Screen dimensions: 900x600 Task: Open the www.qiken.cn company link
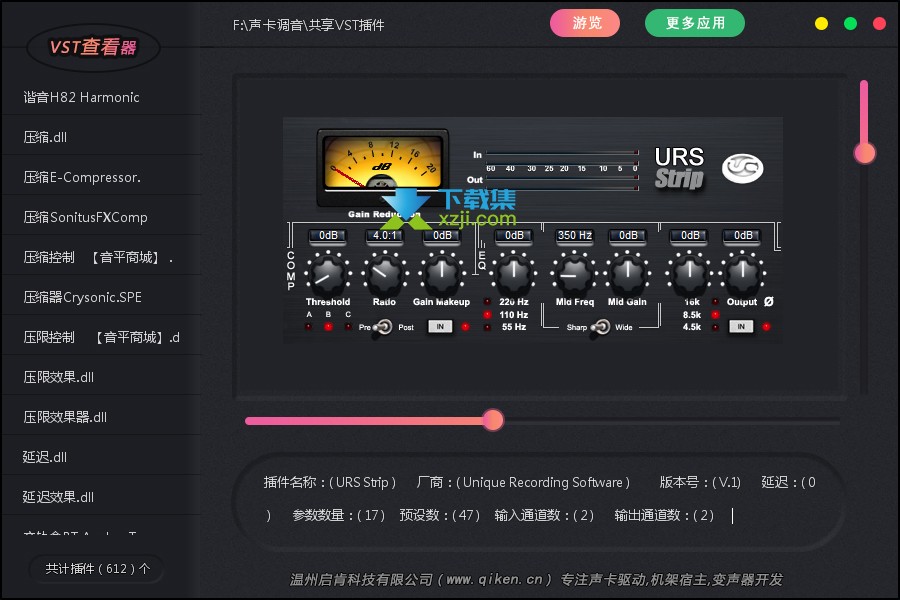[494, 580]
